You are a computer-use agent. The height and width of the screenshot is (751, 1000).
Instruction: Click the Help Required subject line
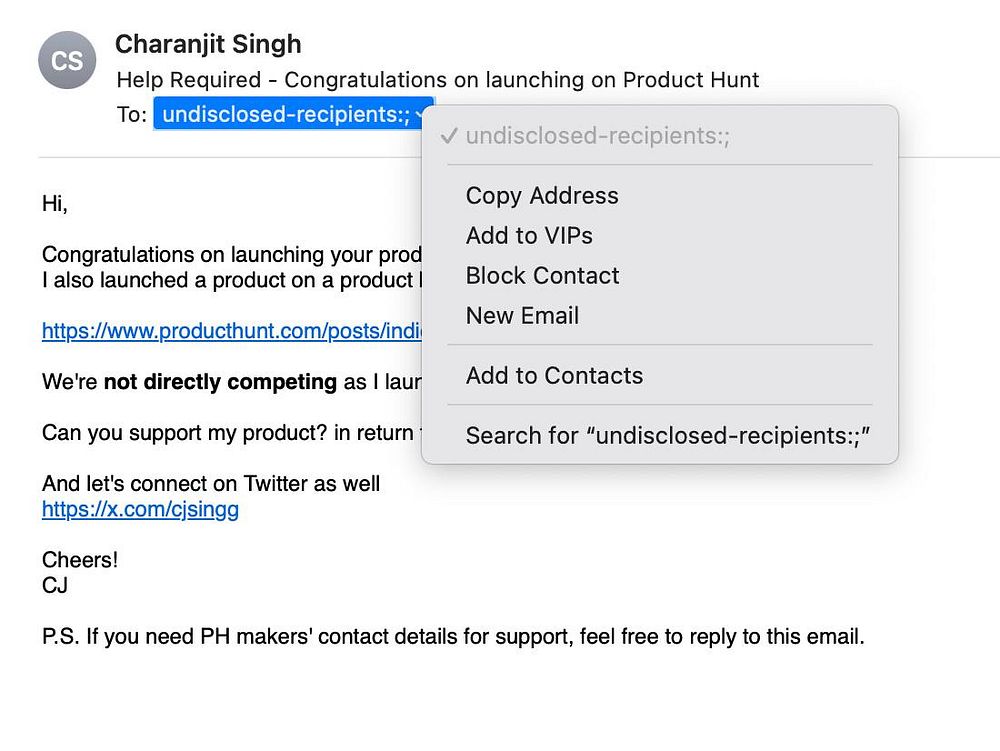pyautogui.click(x=437, y=80)
